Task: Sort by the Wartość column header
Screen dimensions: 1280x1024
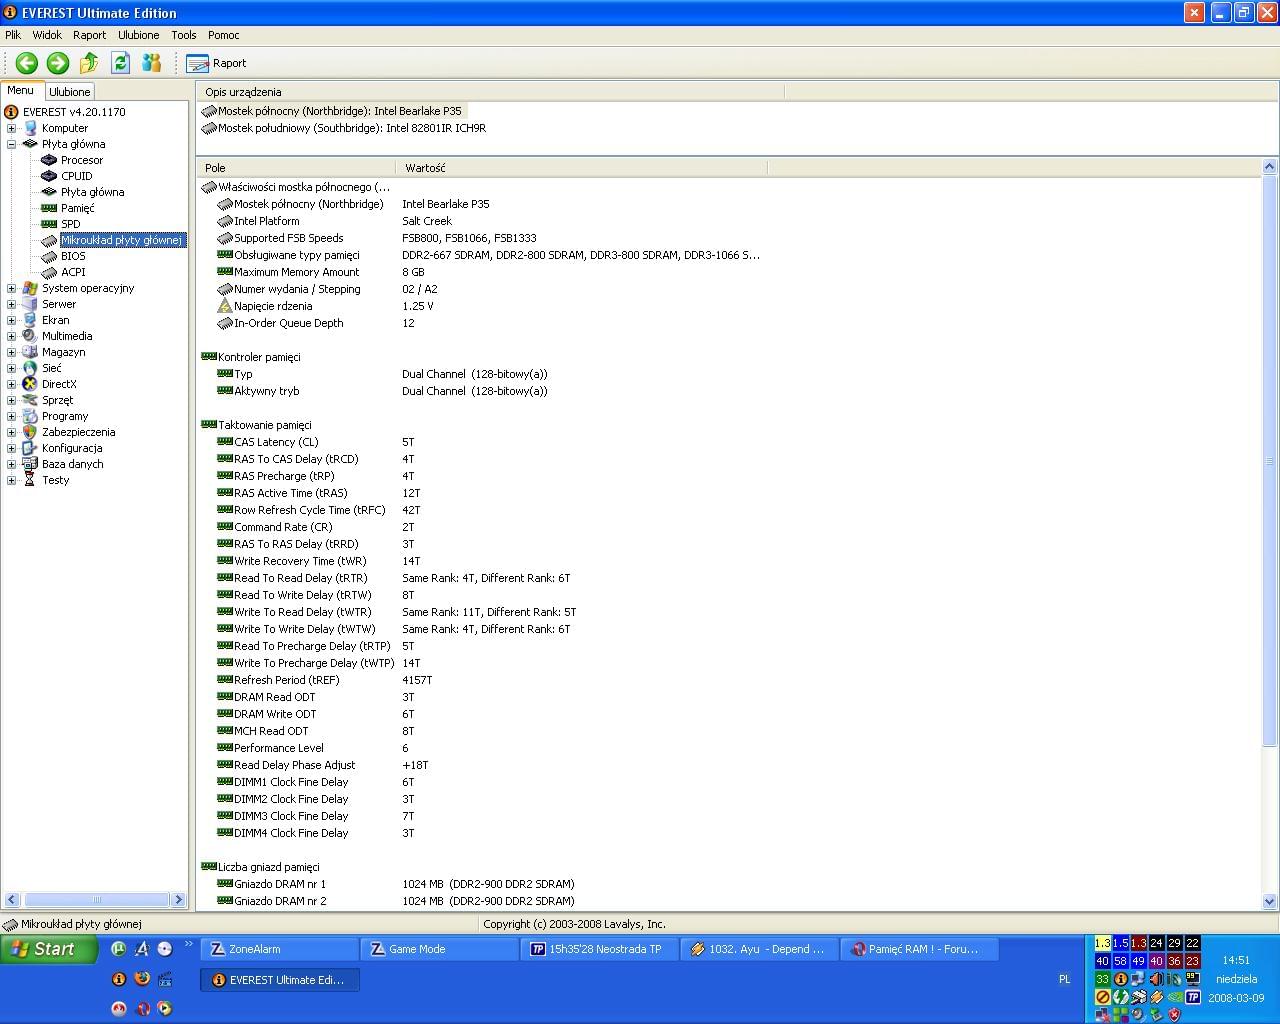Action: pyautogui.click(x=581, y=168)
